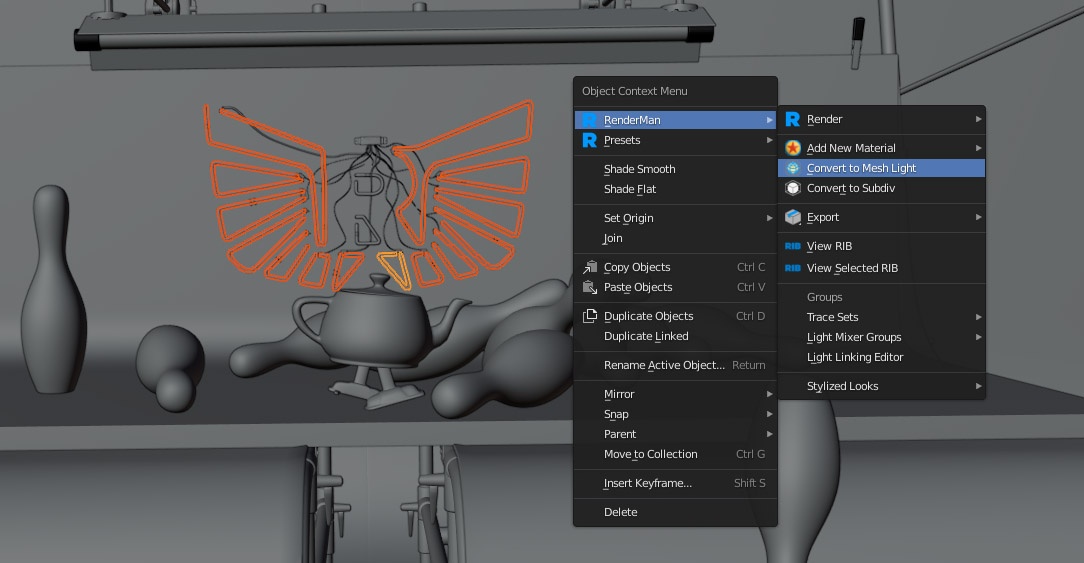Viewport: 1084px width, 563px height.
Task: Click the Convert to Subdiv icon
Action: 793,188
